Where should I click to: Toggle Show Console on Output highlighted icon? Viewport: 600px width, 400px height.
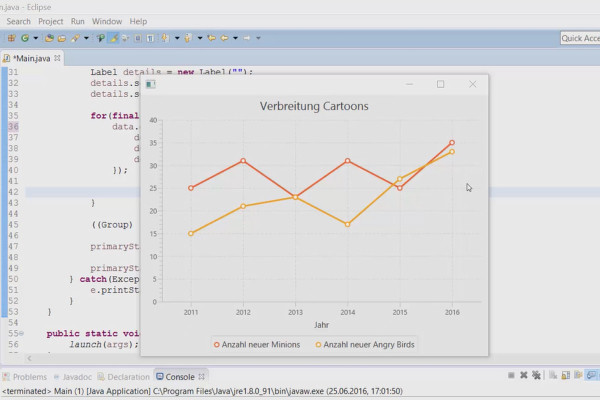(x=591, y=375)
